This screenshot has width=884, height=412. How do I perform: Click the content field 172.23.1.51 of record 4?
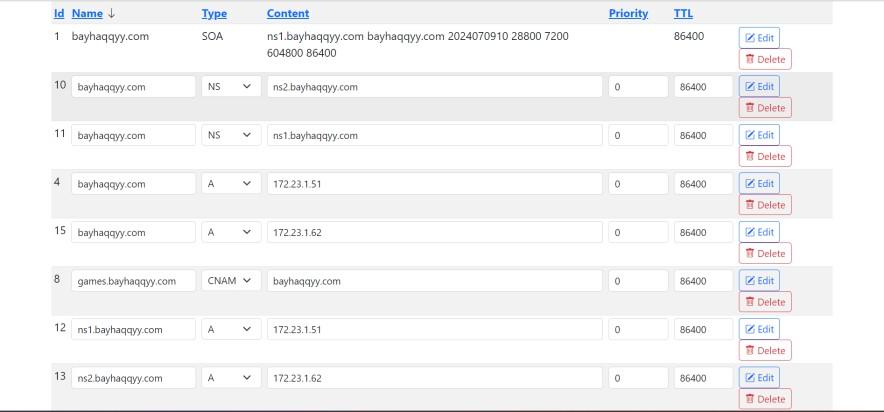coord(435,184)
